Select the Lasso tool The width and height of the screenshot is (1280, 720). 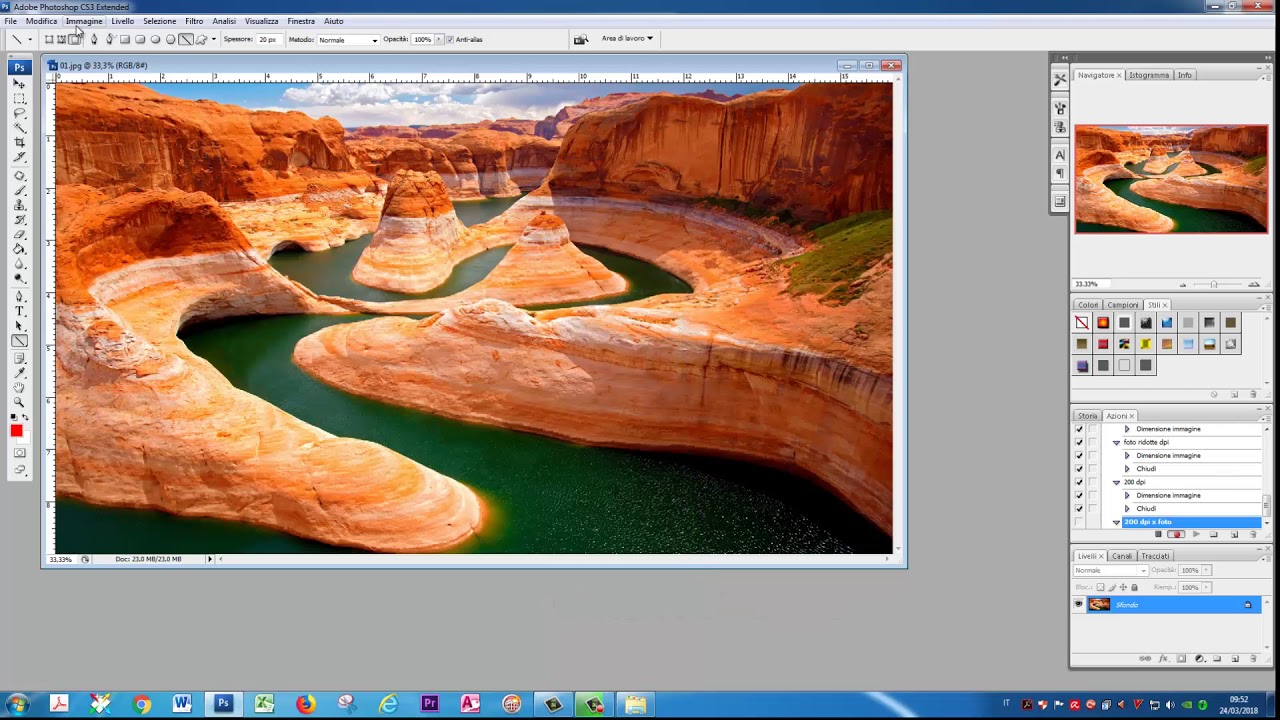click(19, 112)
